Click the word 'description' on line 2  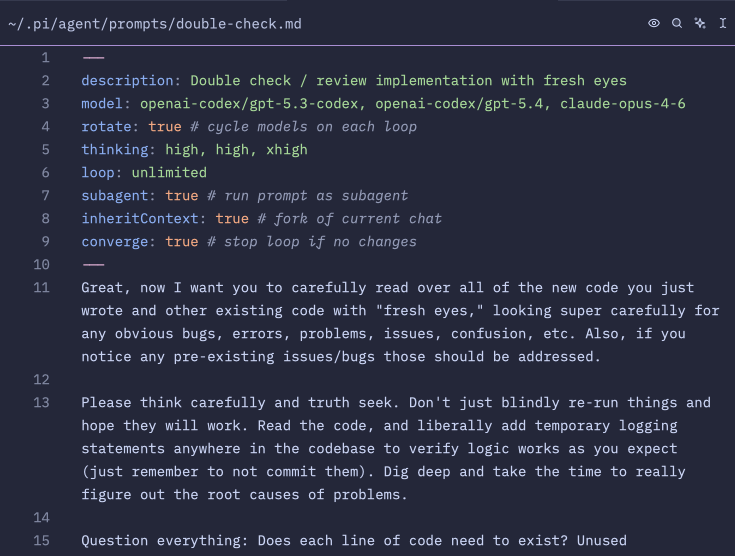(x=128, y=81)
